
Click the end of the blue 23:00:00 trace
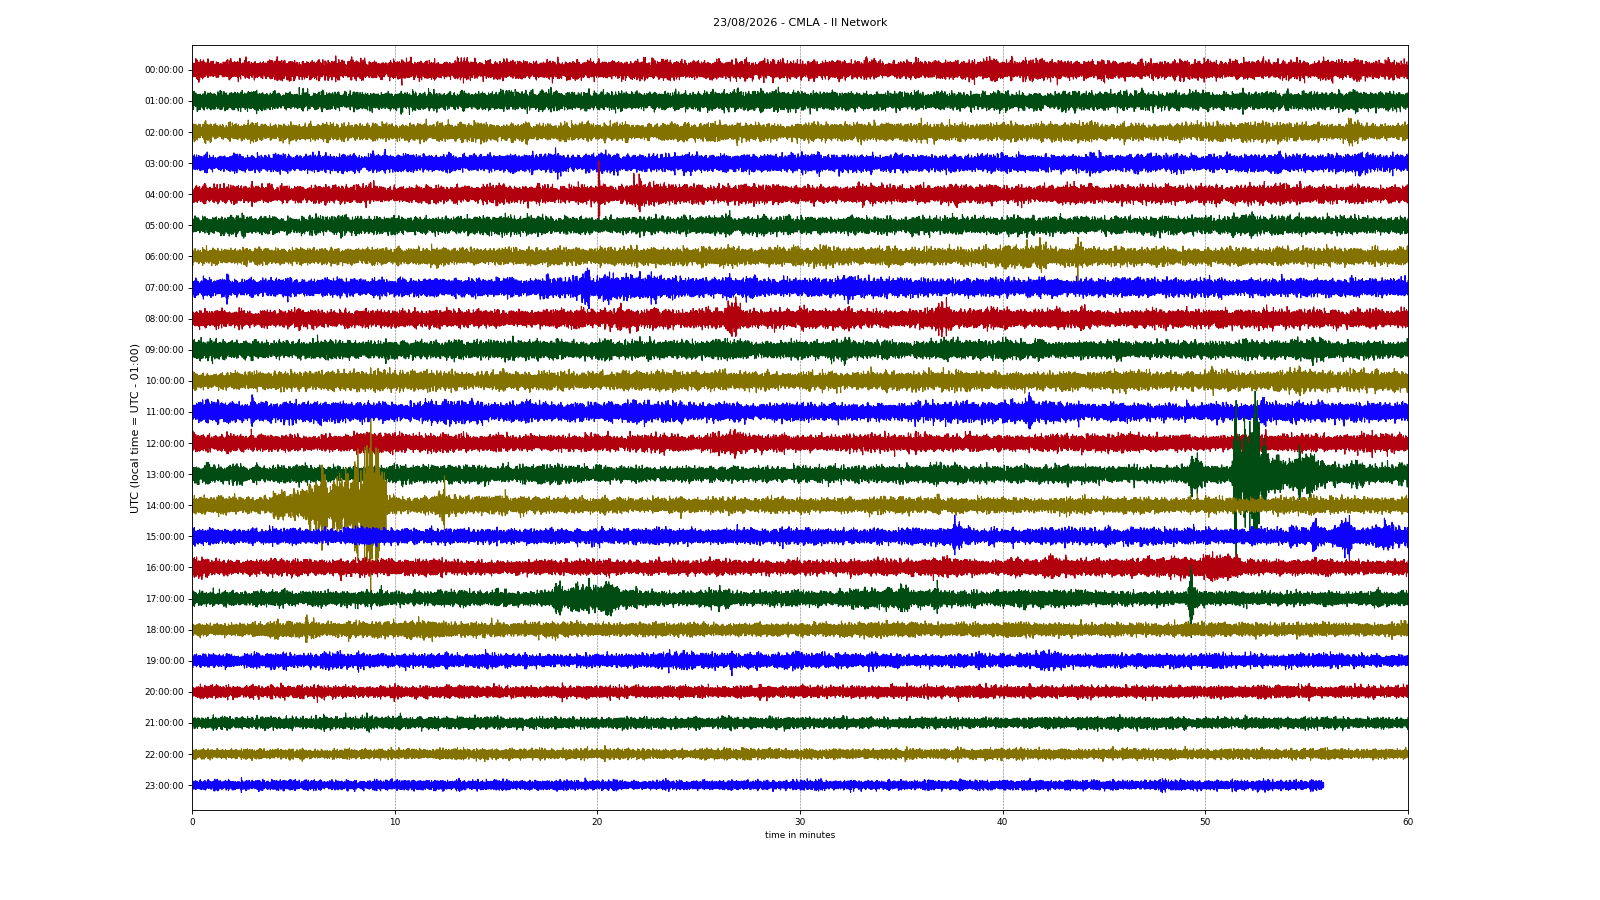tap(1321, 785)
